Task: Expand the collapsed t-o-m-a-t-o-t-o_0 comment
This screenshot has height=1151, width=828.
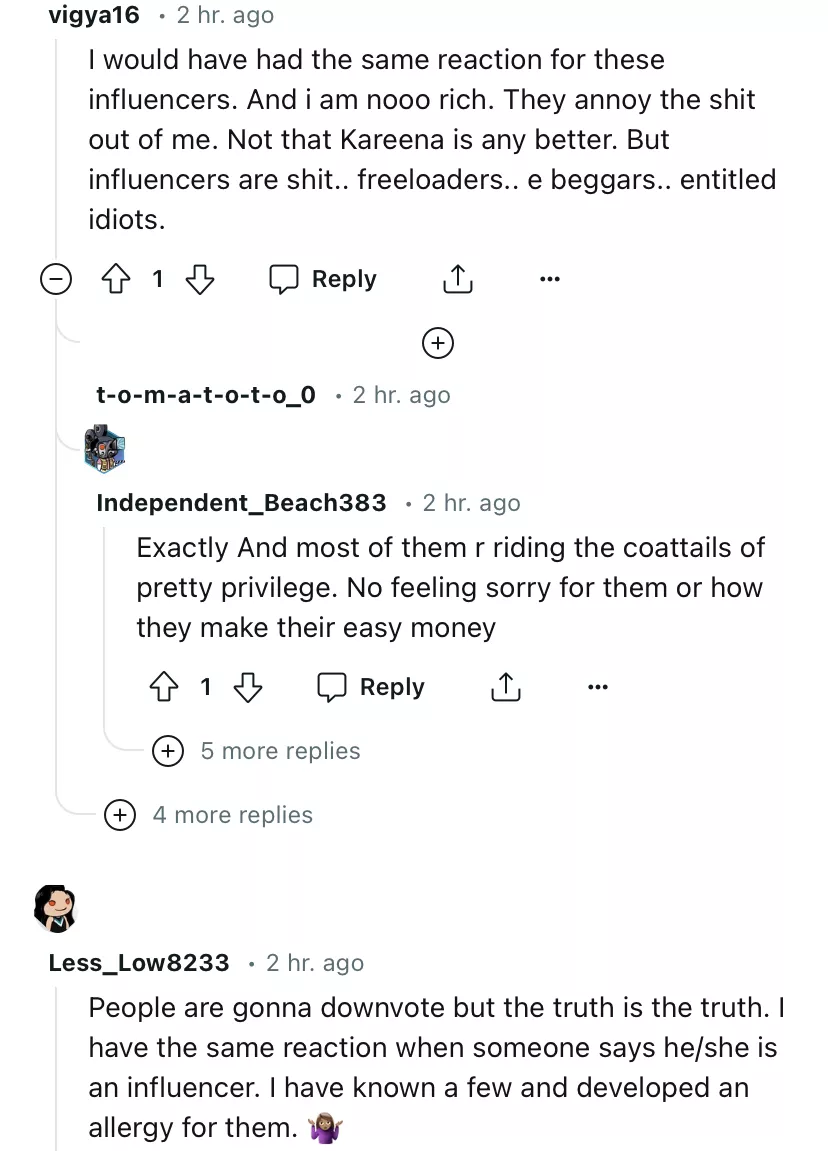Action: [437, 343]
